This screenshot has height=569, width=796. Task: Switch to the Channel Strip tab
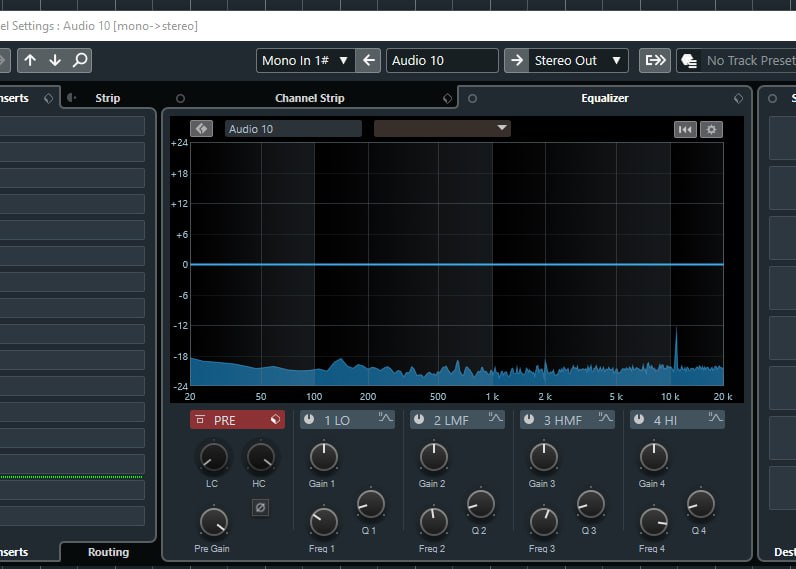[310, 98]
